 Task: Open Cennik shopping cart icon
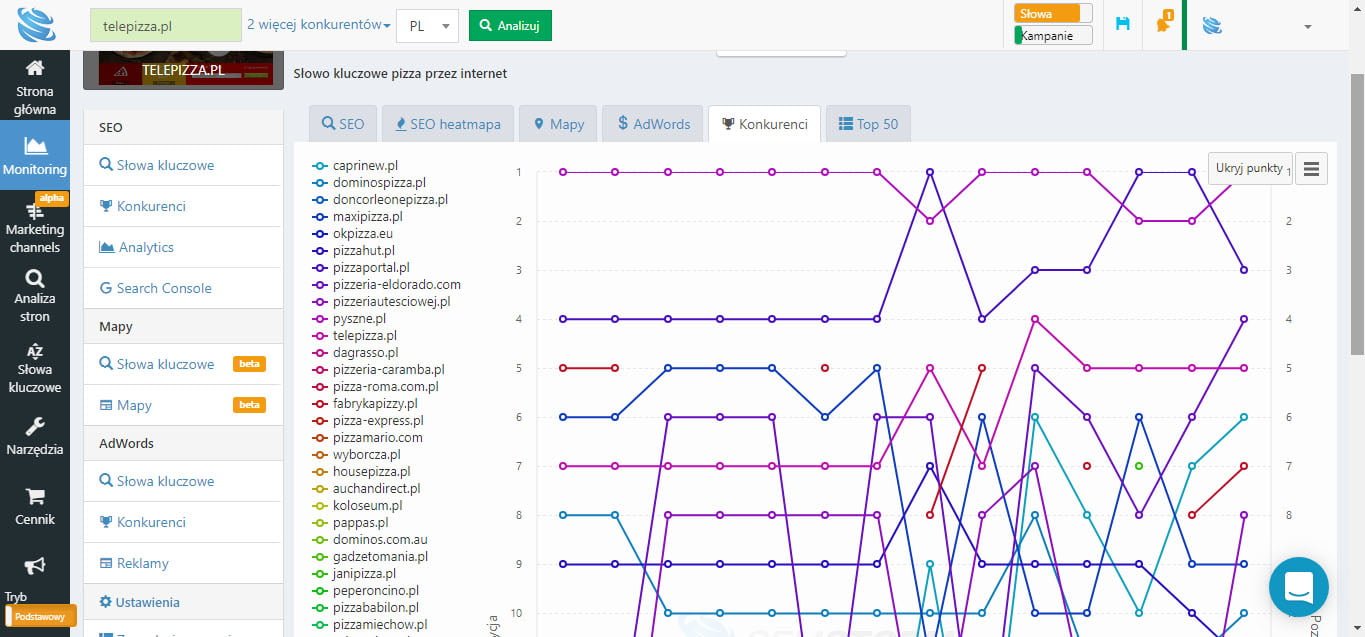(35, 506)
